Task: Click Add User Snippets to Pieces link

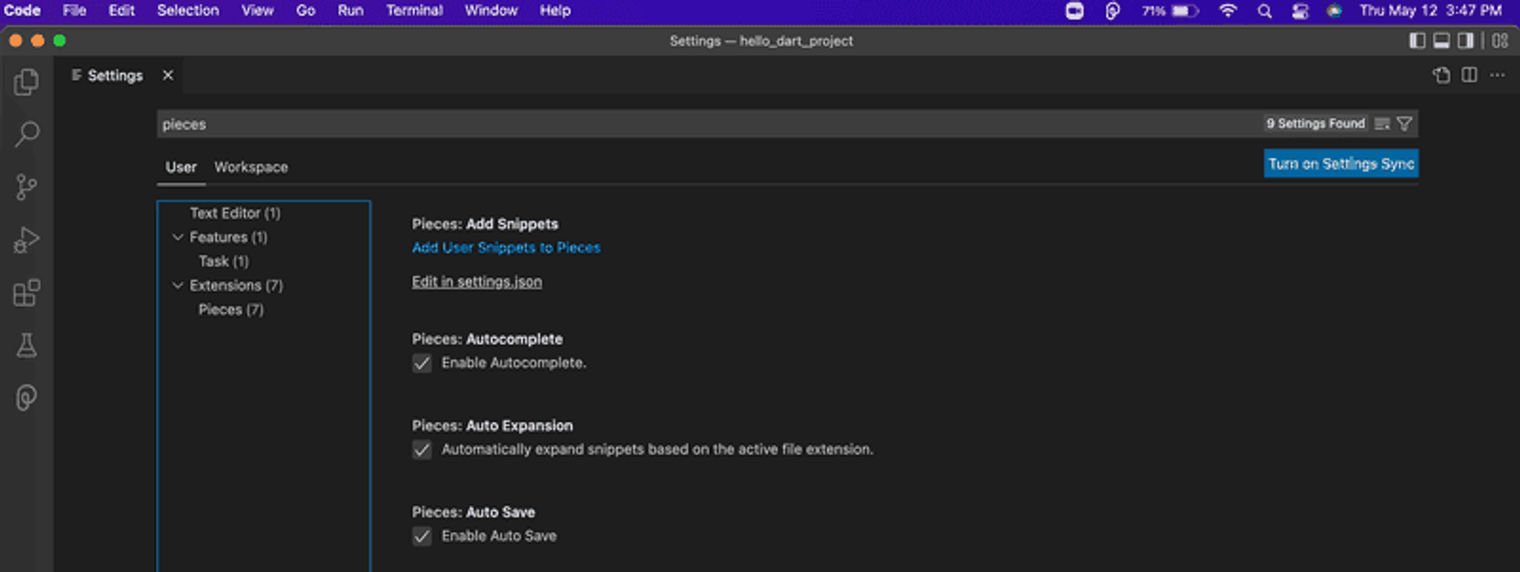Action: 506,248
